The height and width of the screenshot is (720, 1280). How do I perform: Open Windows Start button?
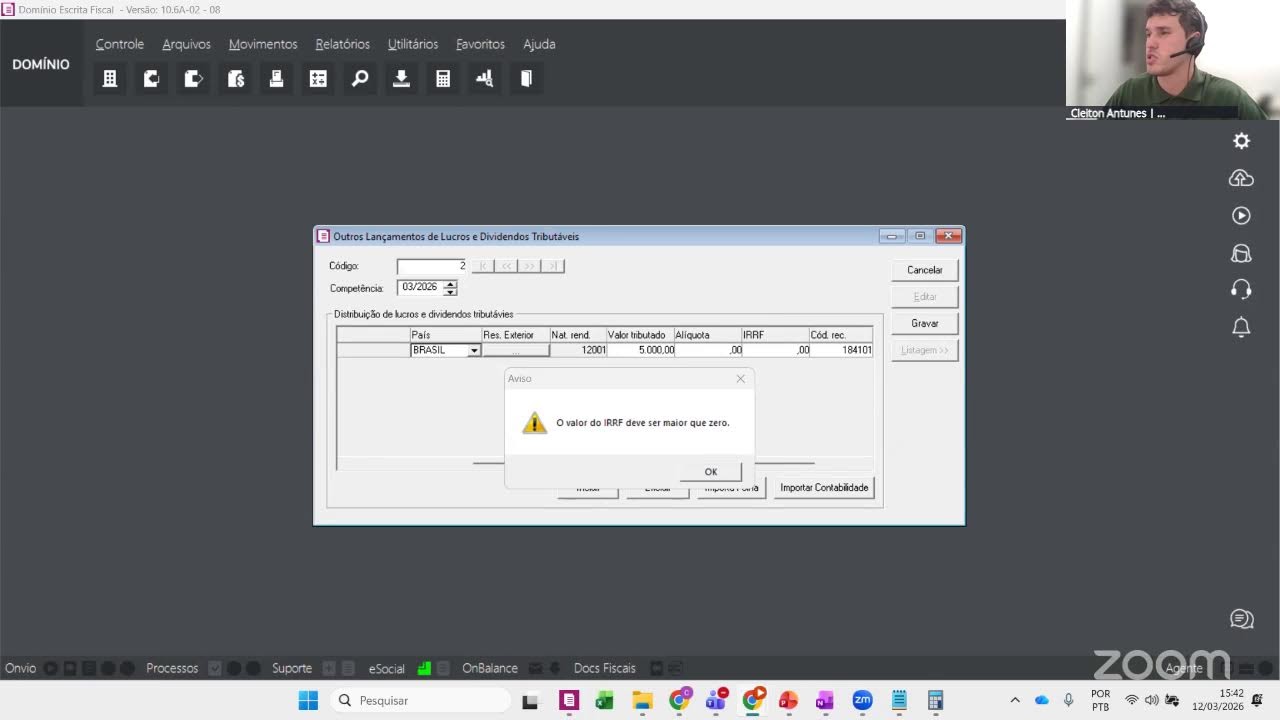[308, 700]
